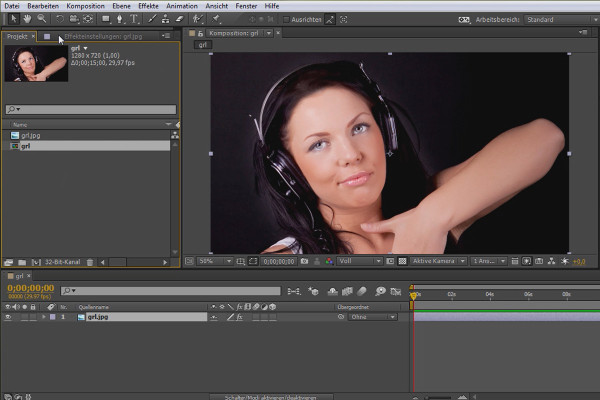600x400 pixels.
Task: Click the brainstorm icon in timeline
Action: (380, 292)
